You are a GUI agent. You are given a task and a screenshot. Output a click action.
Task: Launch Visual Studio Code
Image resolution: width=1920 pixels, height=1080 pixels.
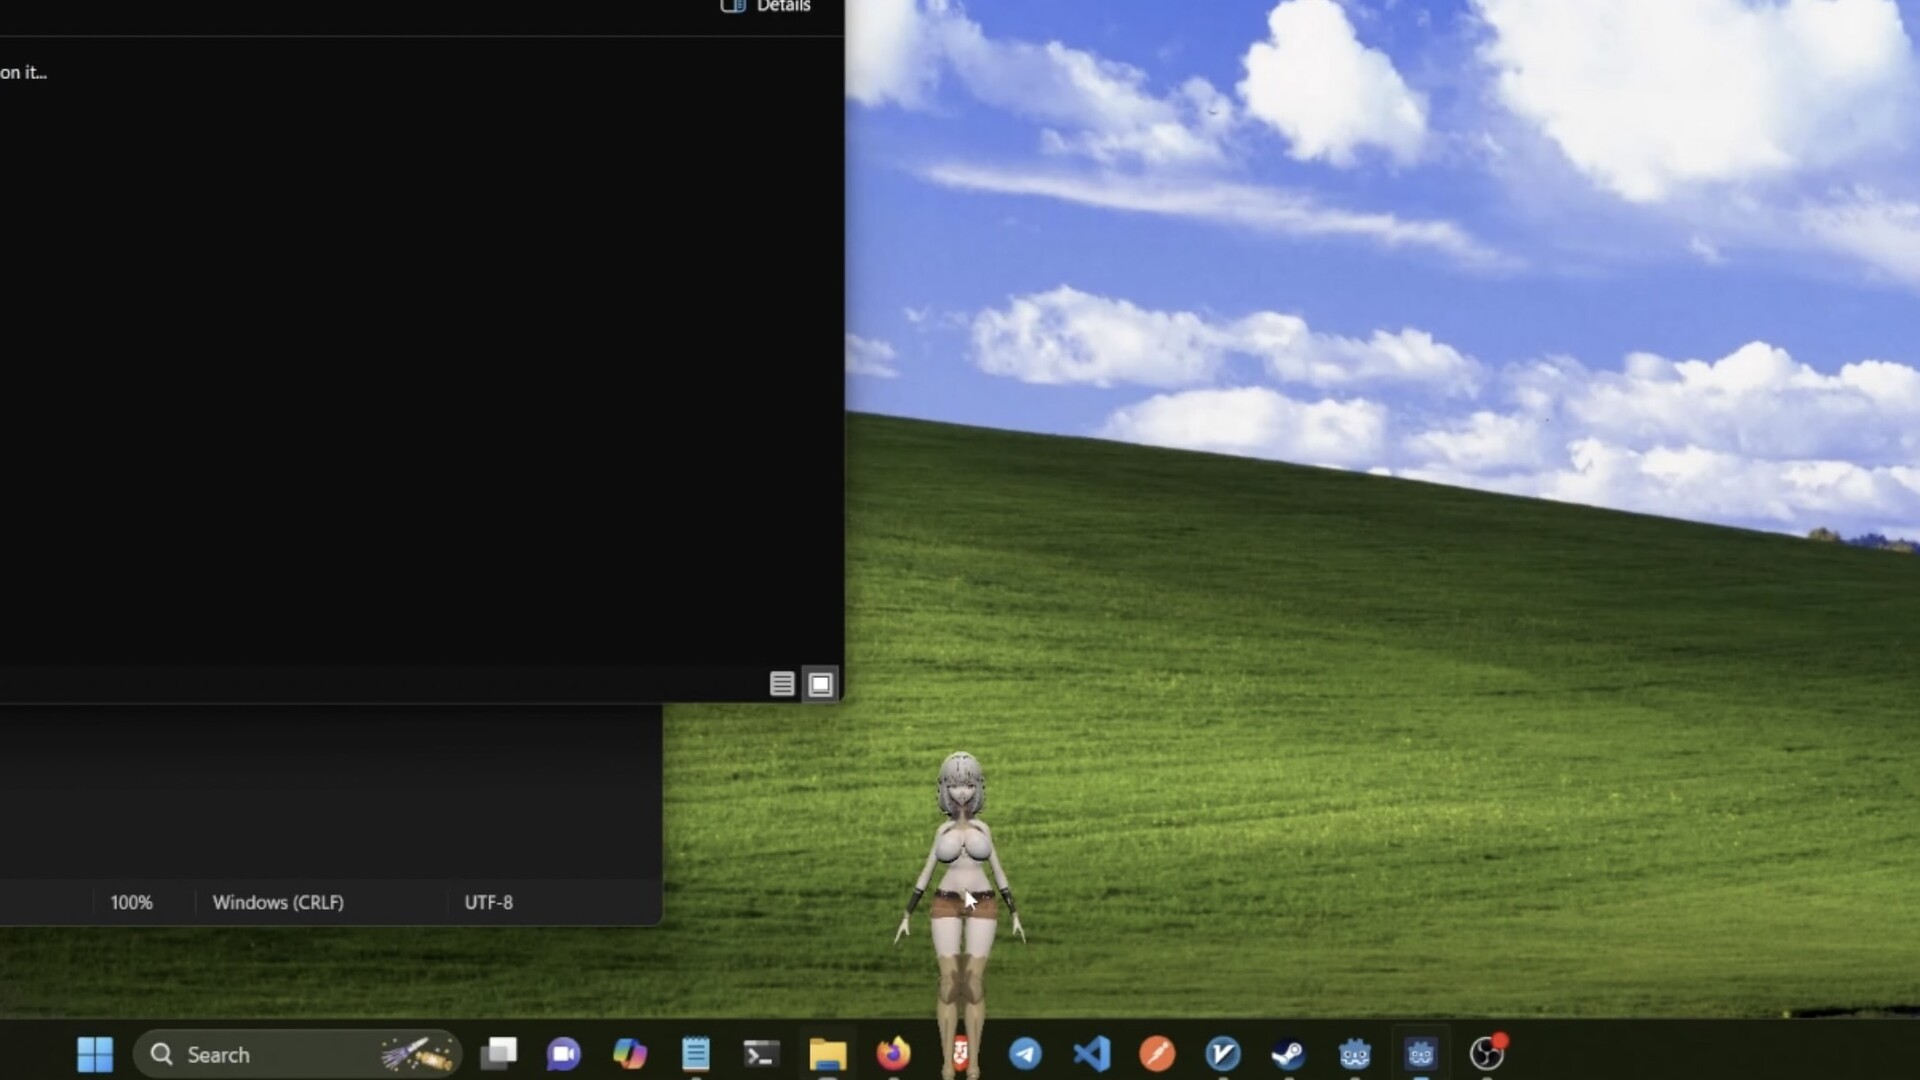point(1091,1054)
